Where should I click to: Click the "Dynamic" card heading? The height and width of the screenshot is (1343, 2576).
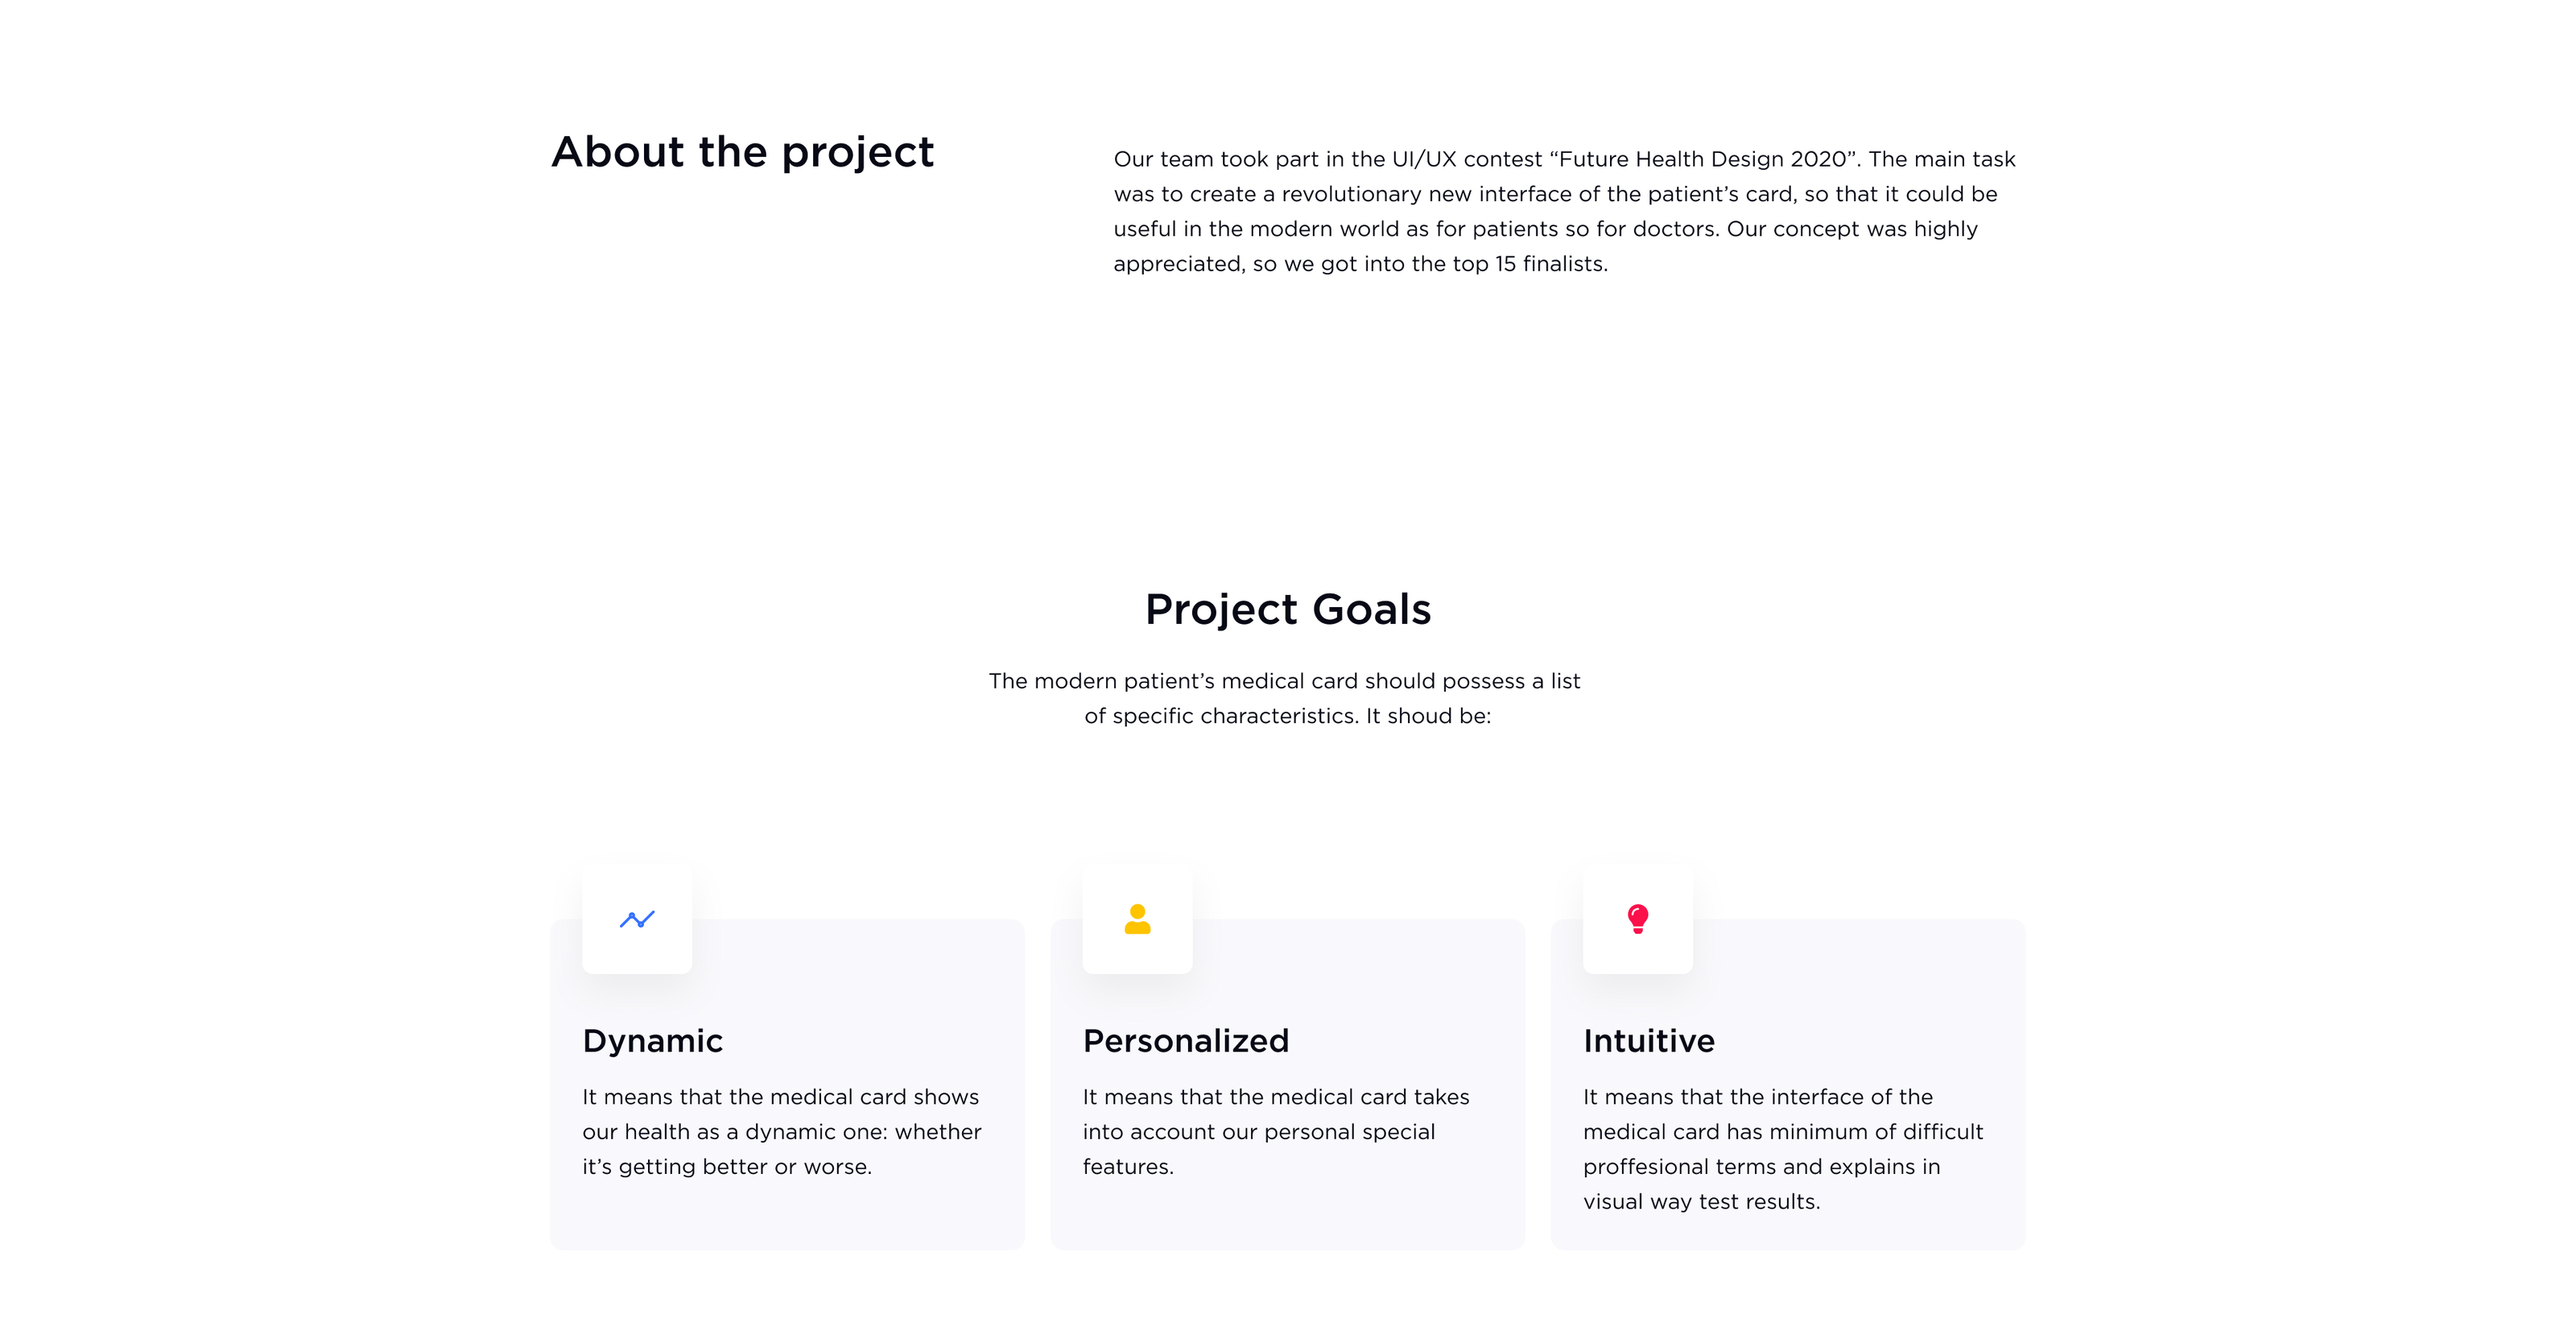(x=652, y=1041)
